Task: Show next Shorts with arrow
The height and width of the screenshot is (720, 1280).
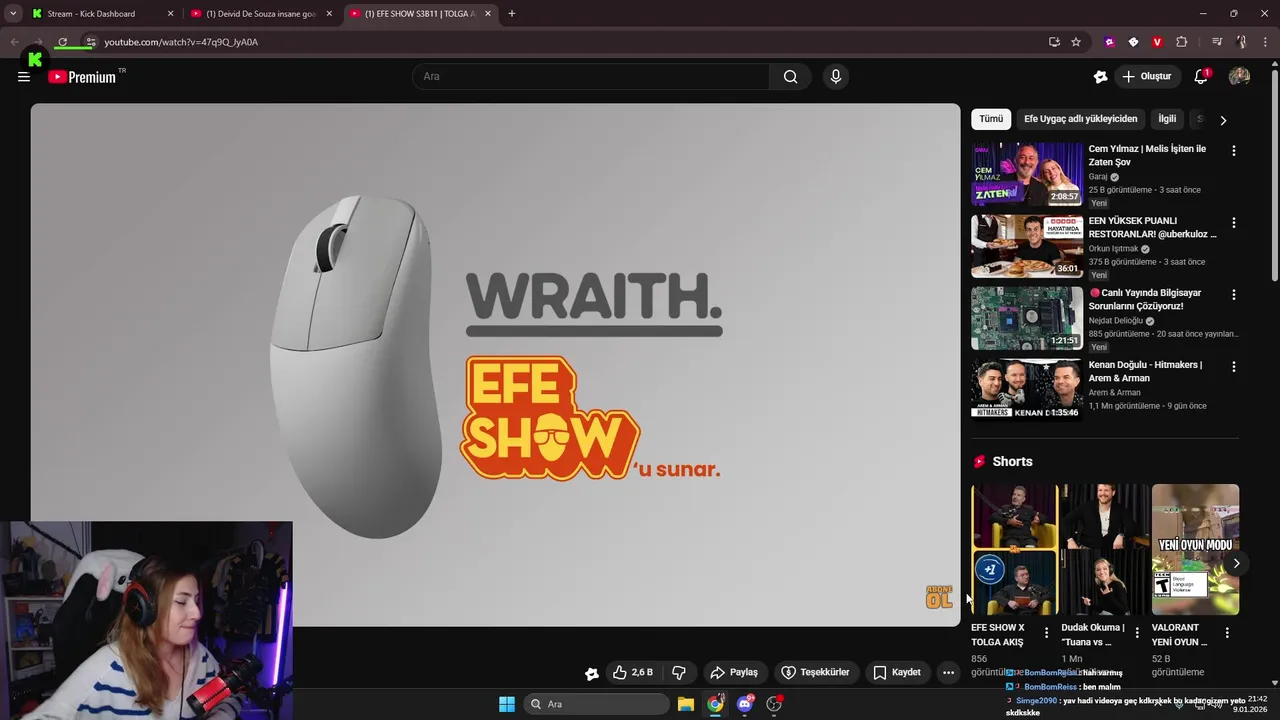Action: (1236, 564)
